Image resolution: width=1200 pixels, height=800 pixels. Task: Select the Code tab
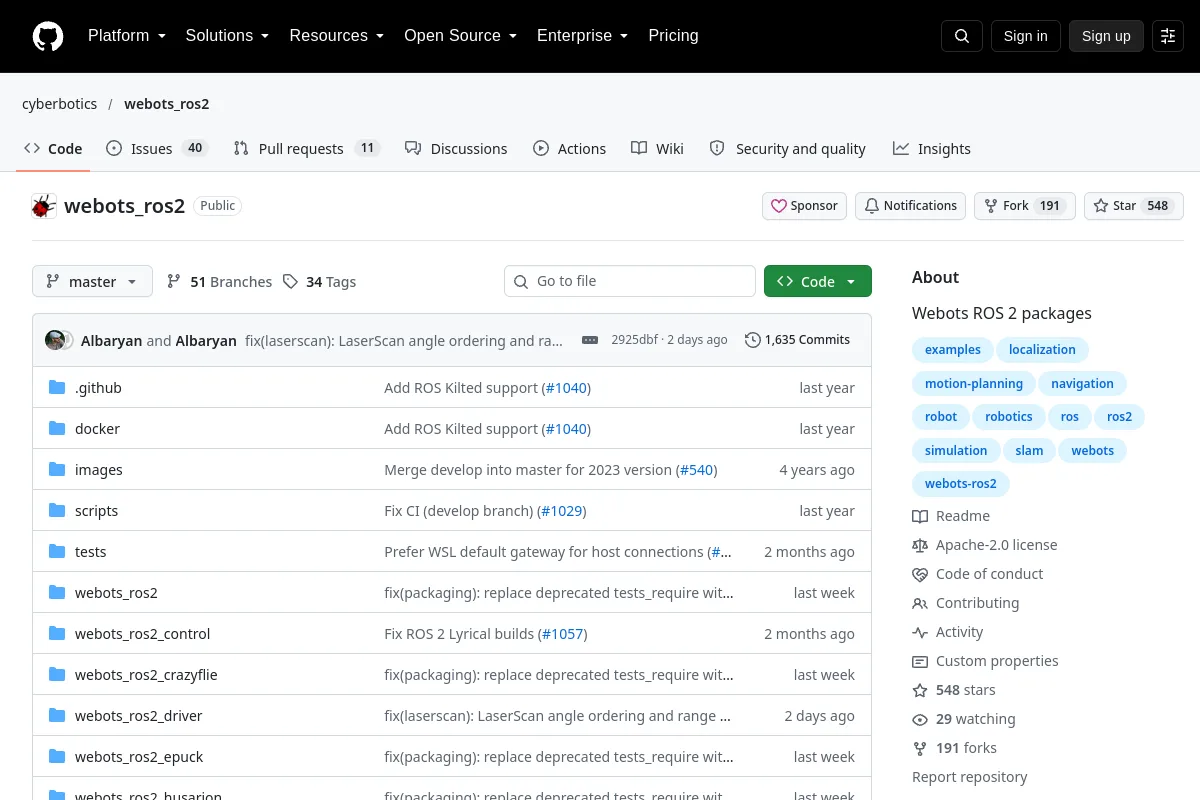(53, 149)
